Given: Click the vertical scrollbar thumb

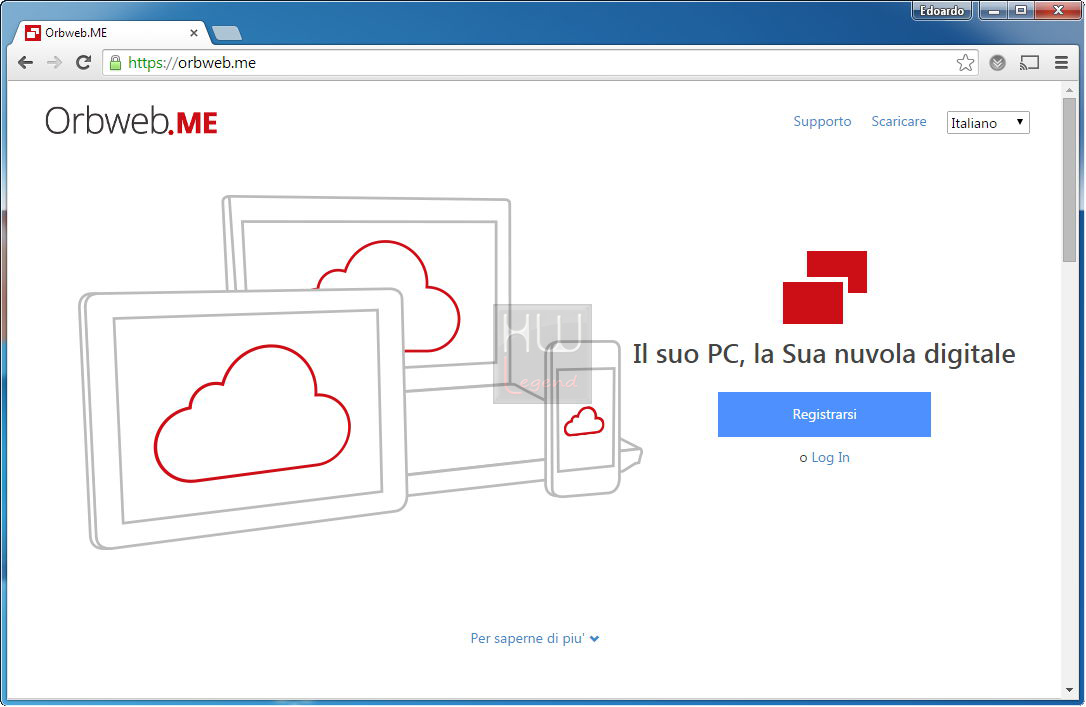Looking at the screenshot, I should click(1069, 180).
